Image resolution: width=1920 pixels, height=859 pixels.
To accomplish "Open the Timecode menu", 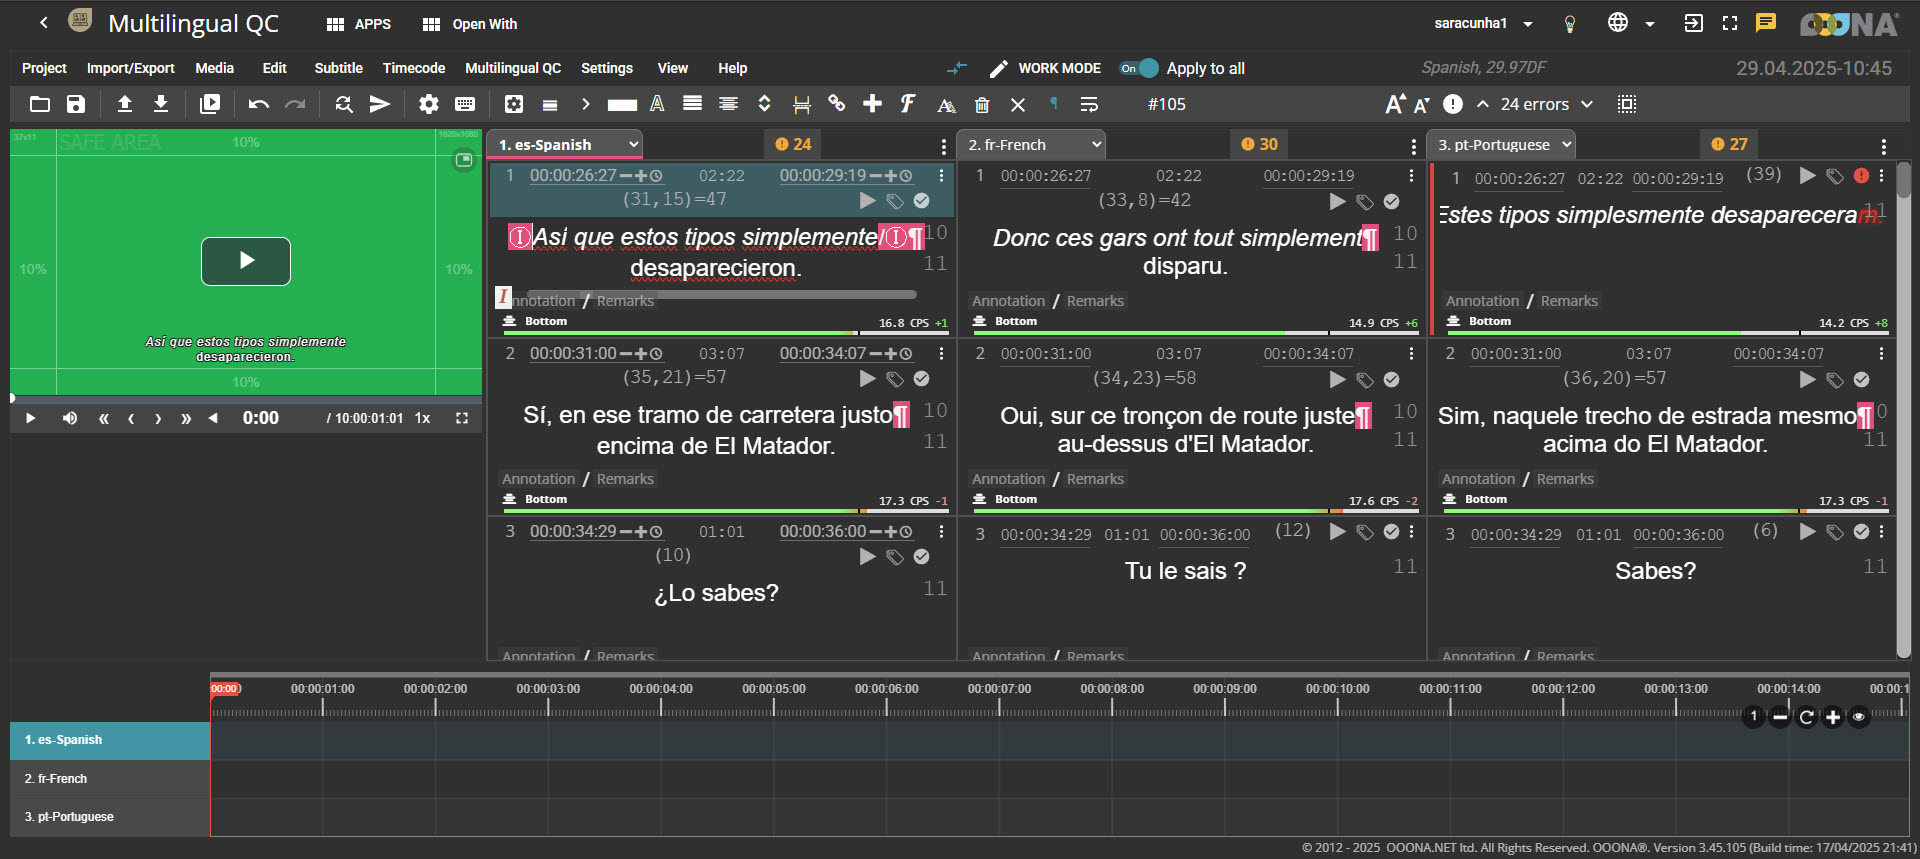I will click(413, 68).
